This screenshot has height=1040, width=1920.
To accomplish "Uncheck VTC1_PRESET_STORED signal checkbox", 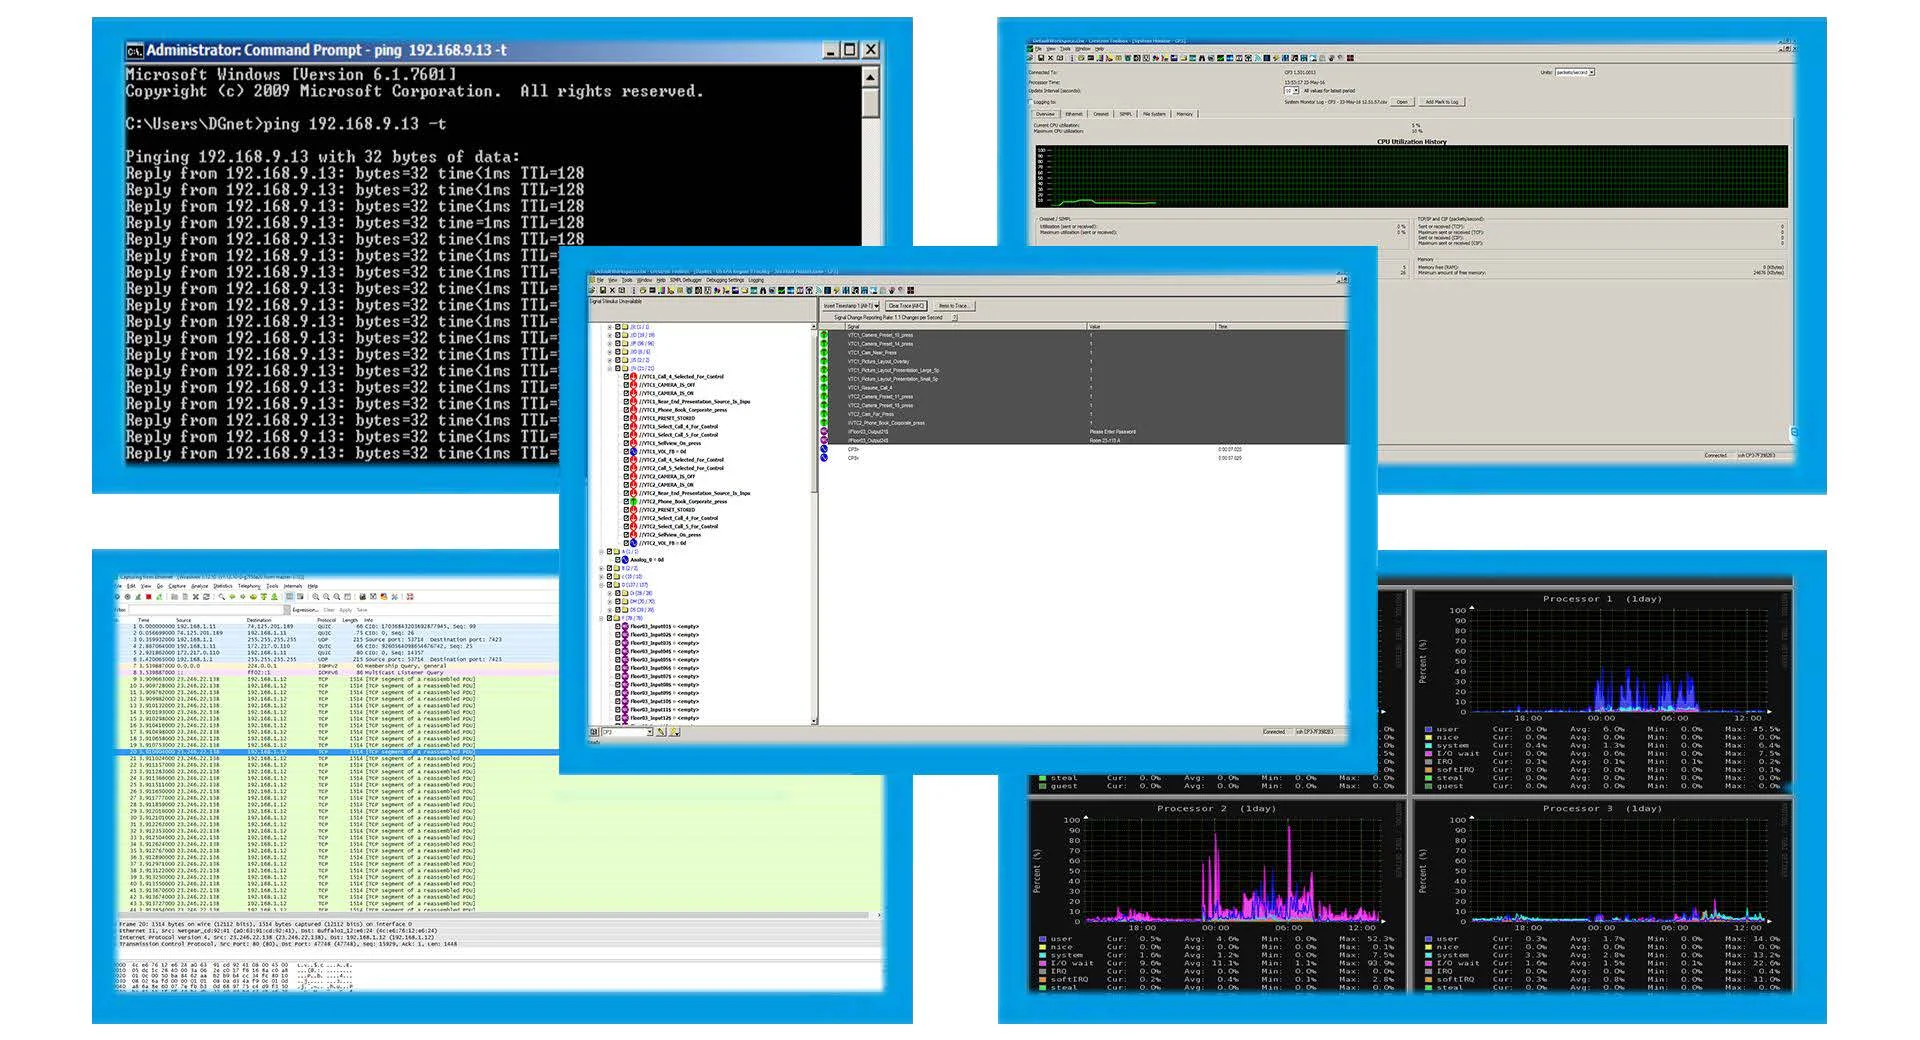I will [x=627, y=418].
